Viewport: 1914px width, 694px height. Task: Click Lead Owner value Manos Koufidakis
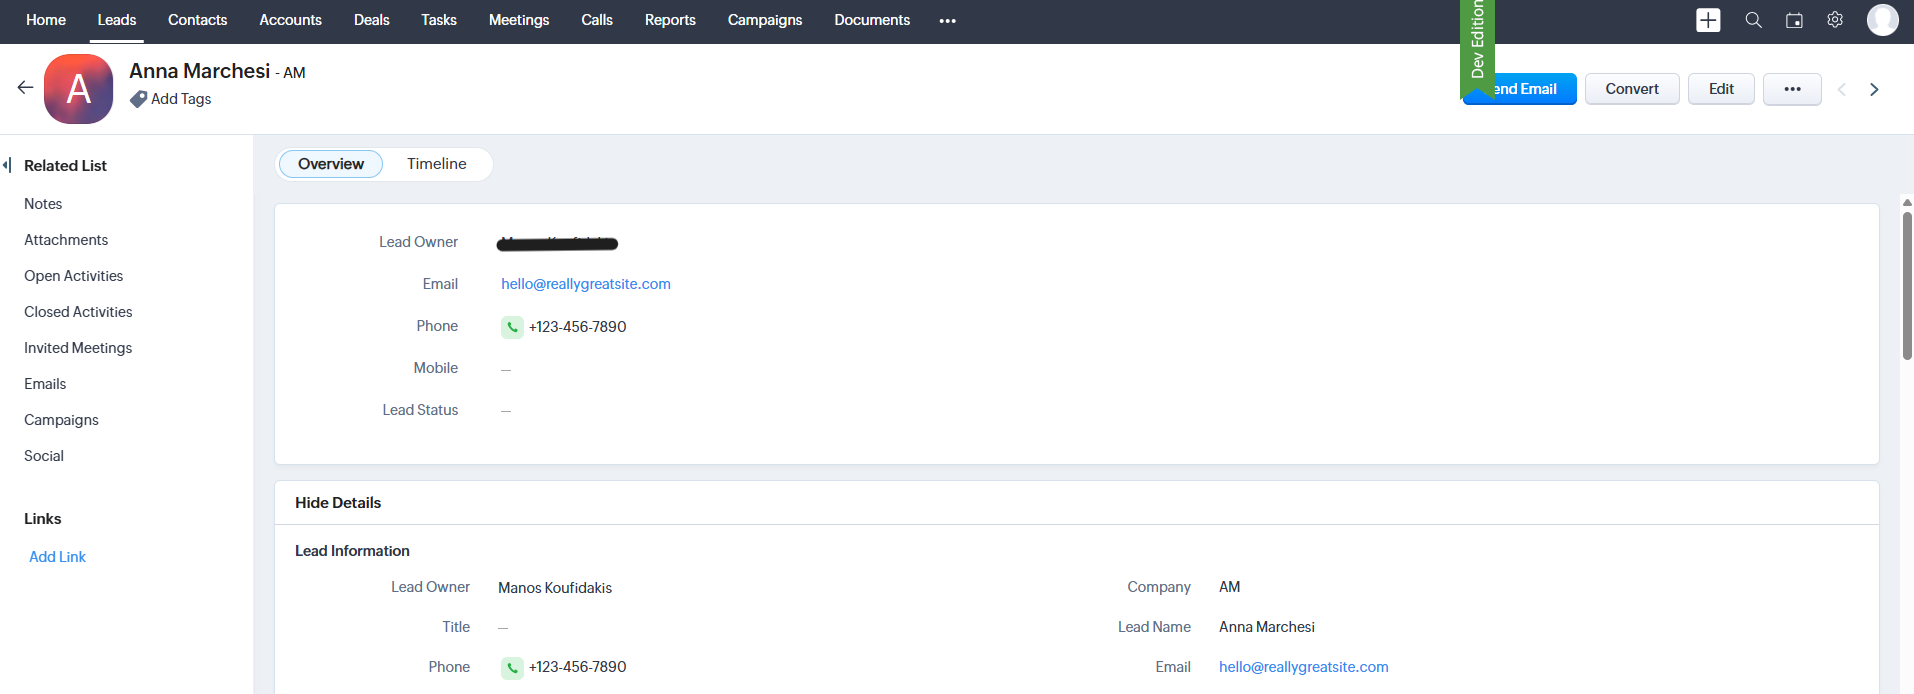pyautogui.click(x=555, y=588)
